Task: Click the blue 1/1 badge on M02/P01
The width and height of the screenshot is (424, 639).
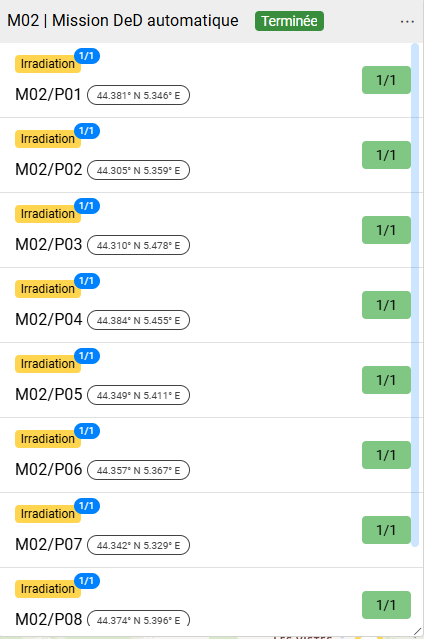Action: pyautogui.click(x=87, y=56)
